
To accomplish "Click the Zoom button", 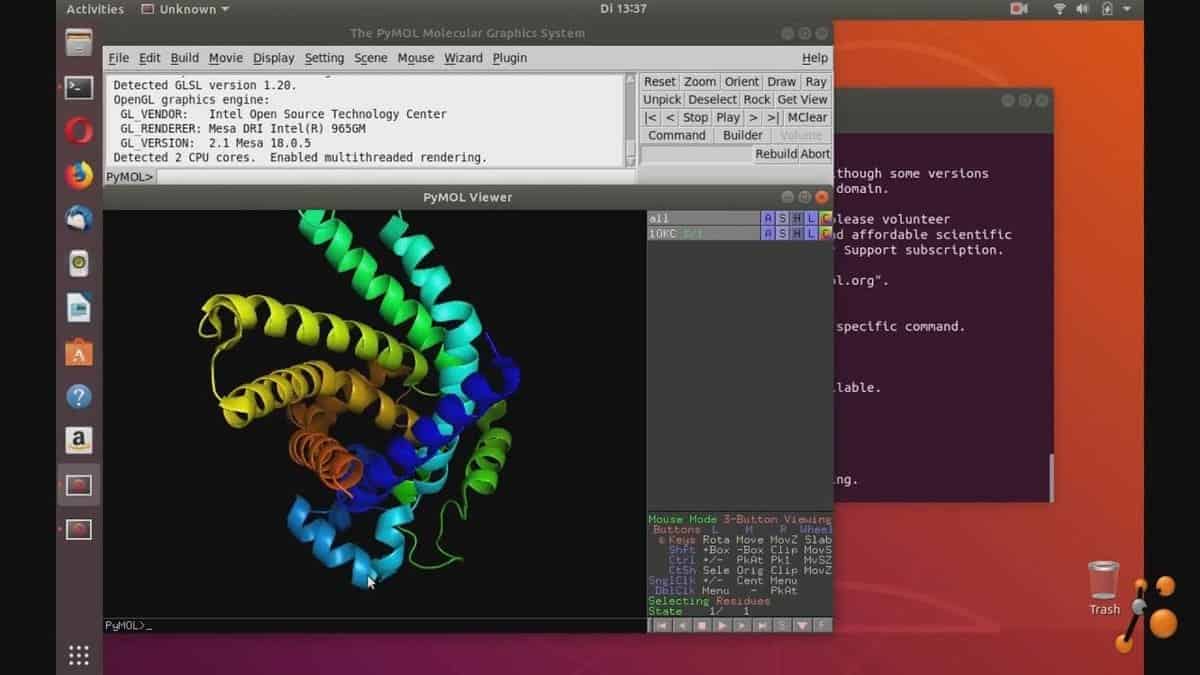I will pos(700,82).
